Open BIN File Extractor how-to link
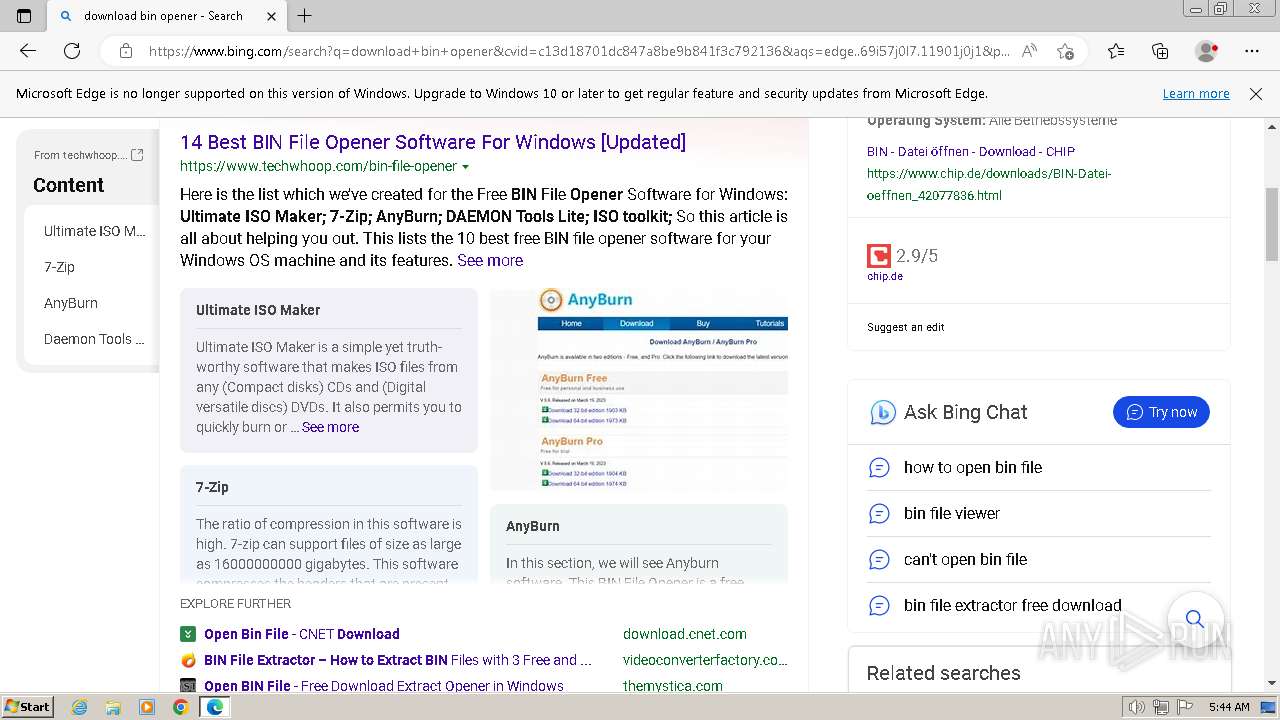1280x720 pixels. [398, 660]
